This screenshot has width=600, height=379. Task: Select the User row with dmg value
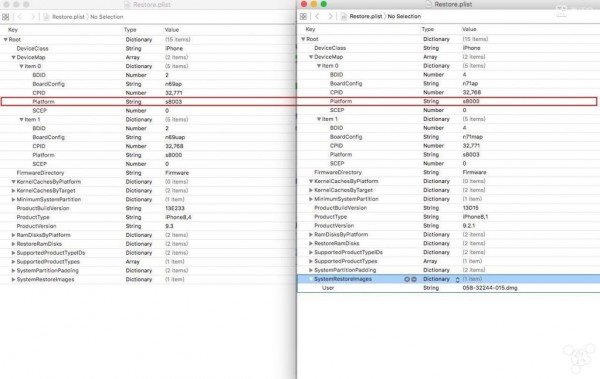click(x=448, y=288)
